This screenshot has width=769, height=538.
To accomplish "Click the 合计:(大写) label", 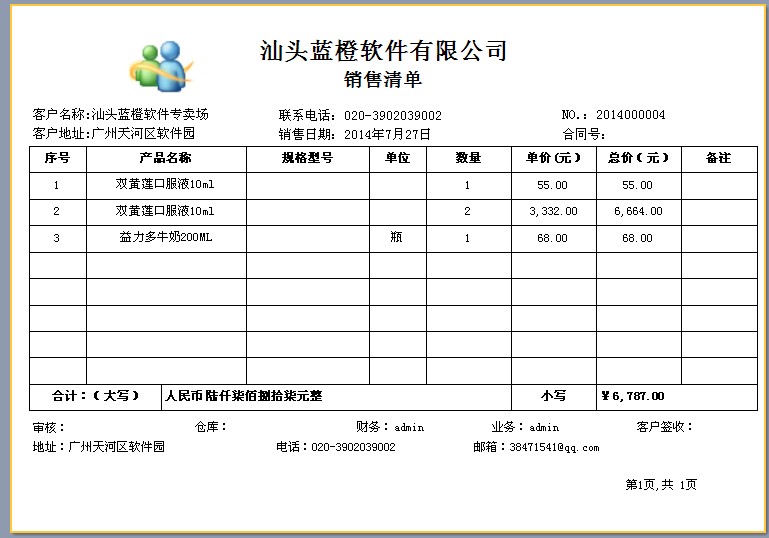I will pyautogui.click(x=95, y=396).
